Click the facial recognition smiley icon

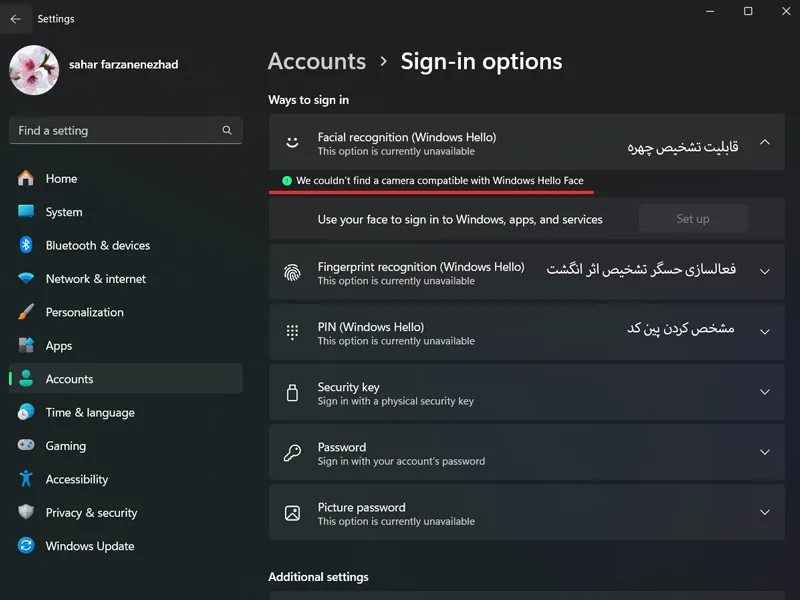click(292, 142)
